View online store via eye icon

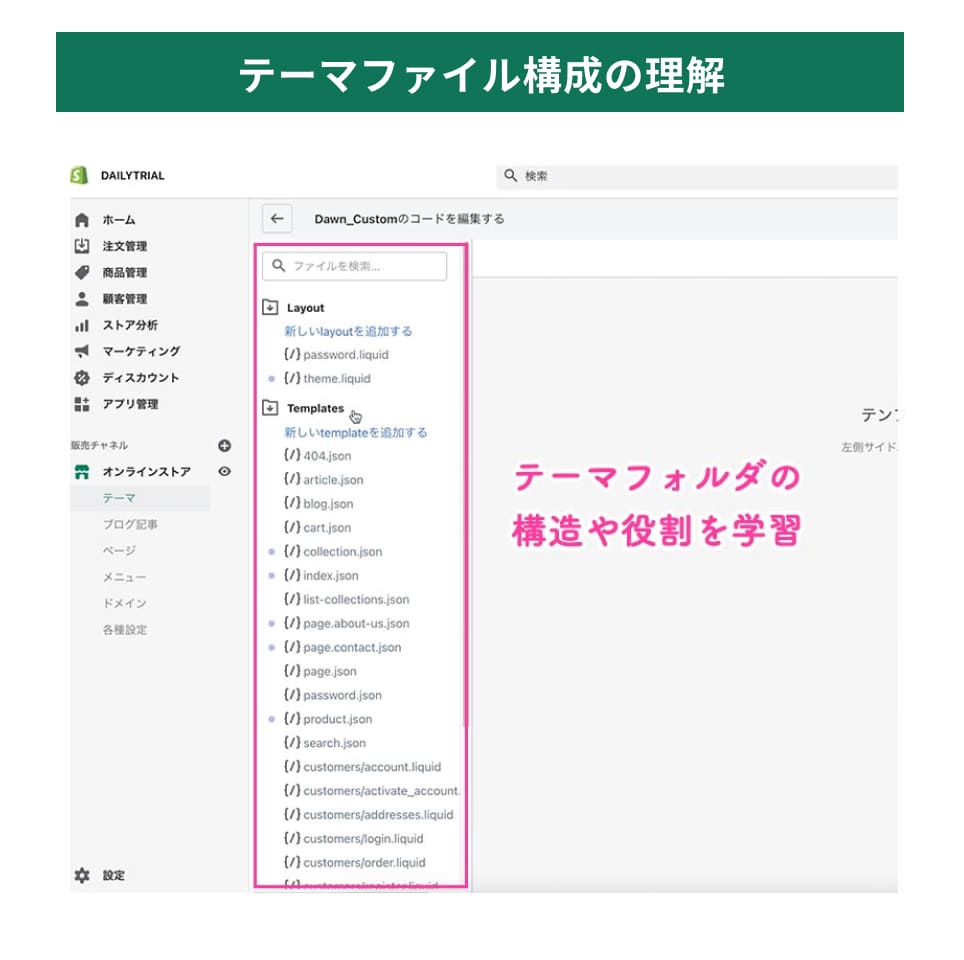coord(224,472)
